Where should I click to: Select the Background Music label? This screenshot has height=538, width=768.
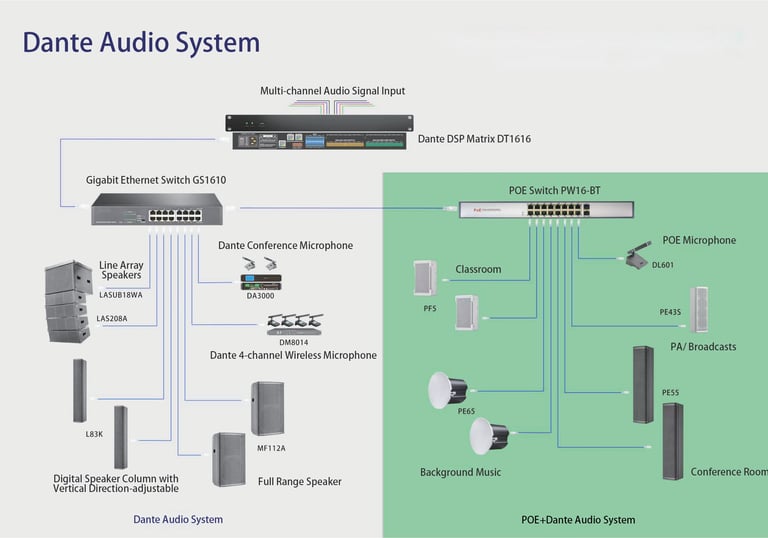[x=460, y=472]
